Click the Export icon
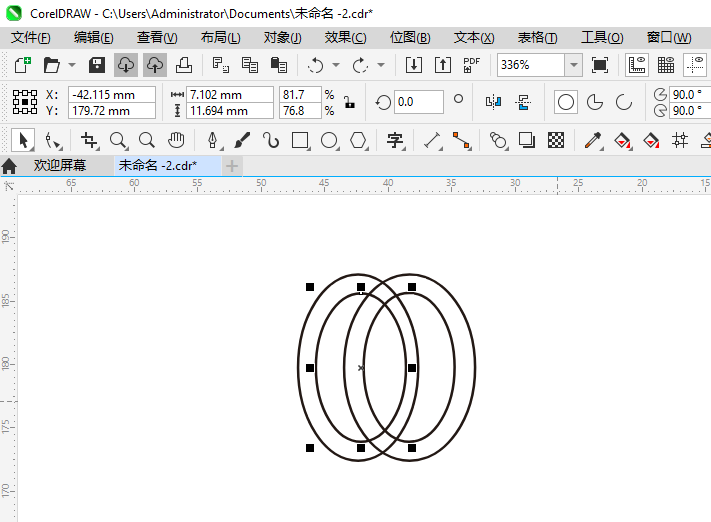The image size is (711, 522). click(x=443, y=65)
